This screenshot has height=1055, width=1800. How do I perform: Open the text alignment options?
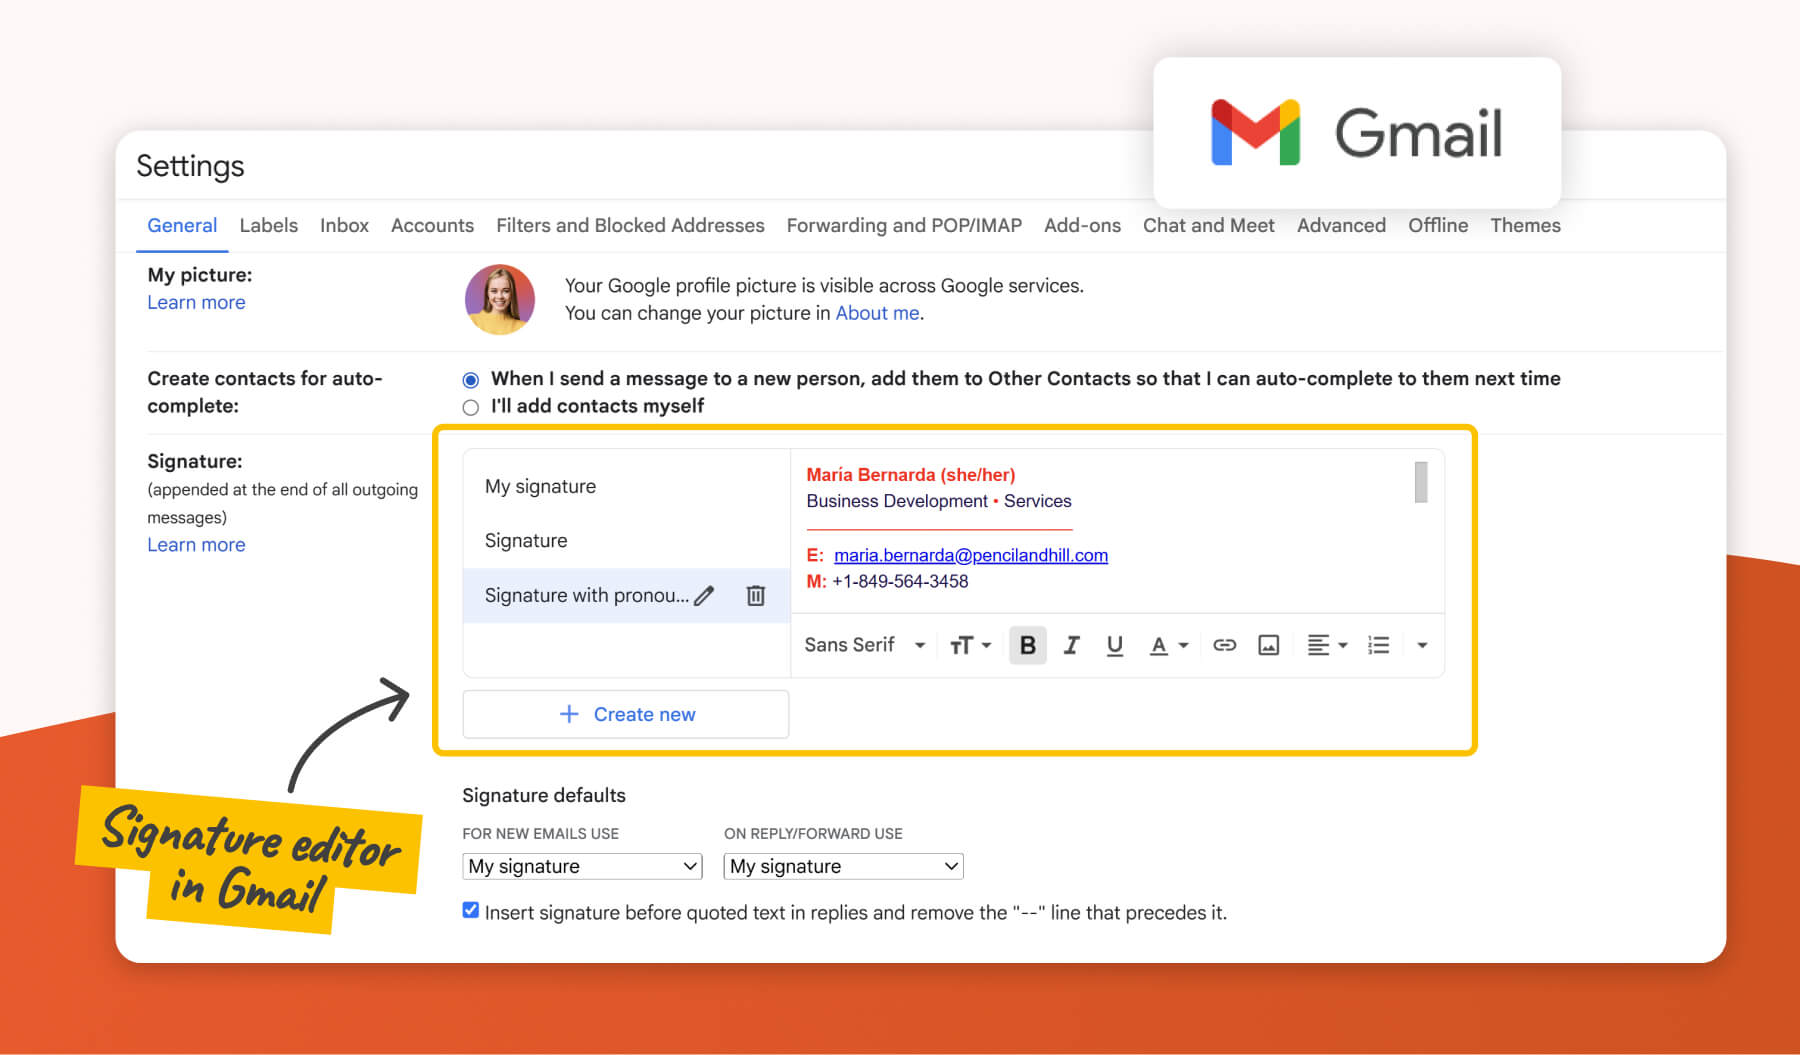coord(1327,645)
